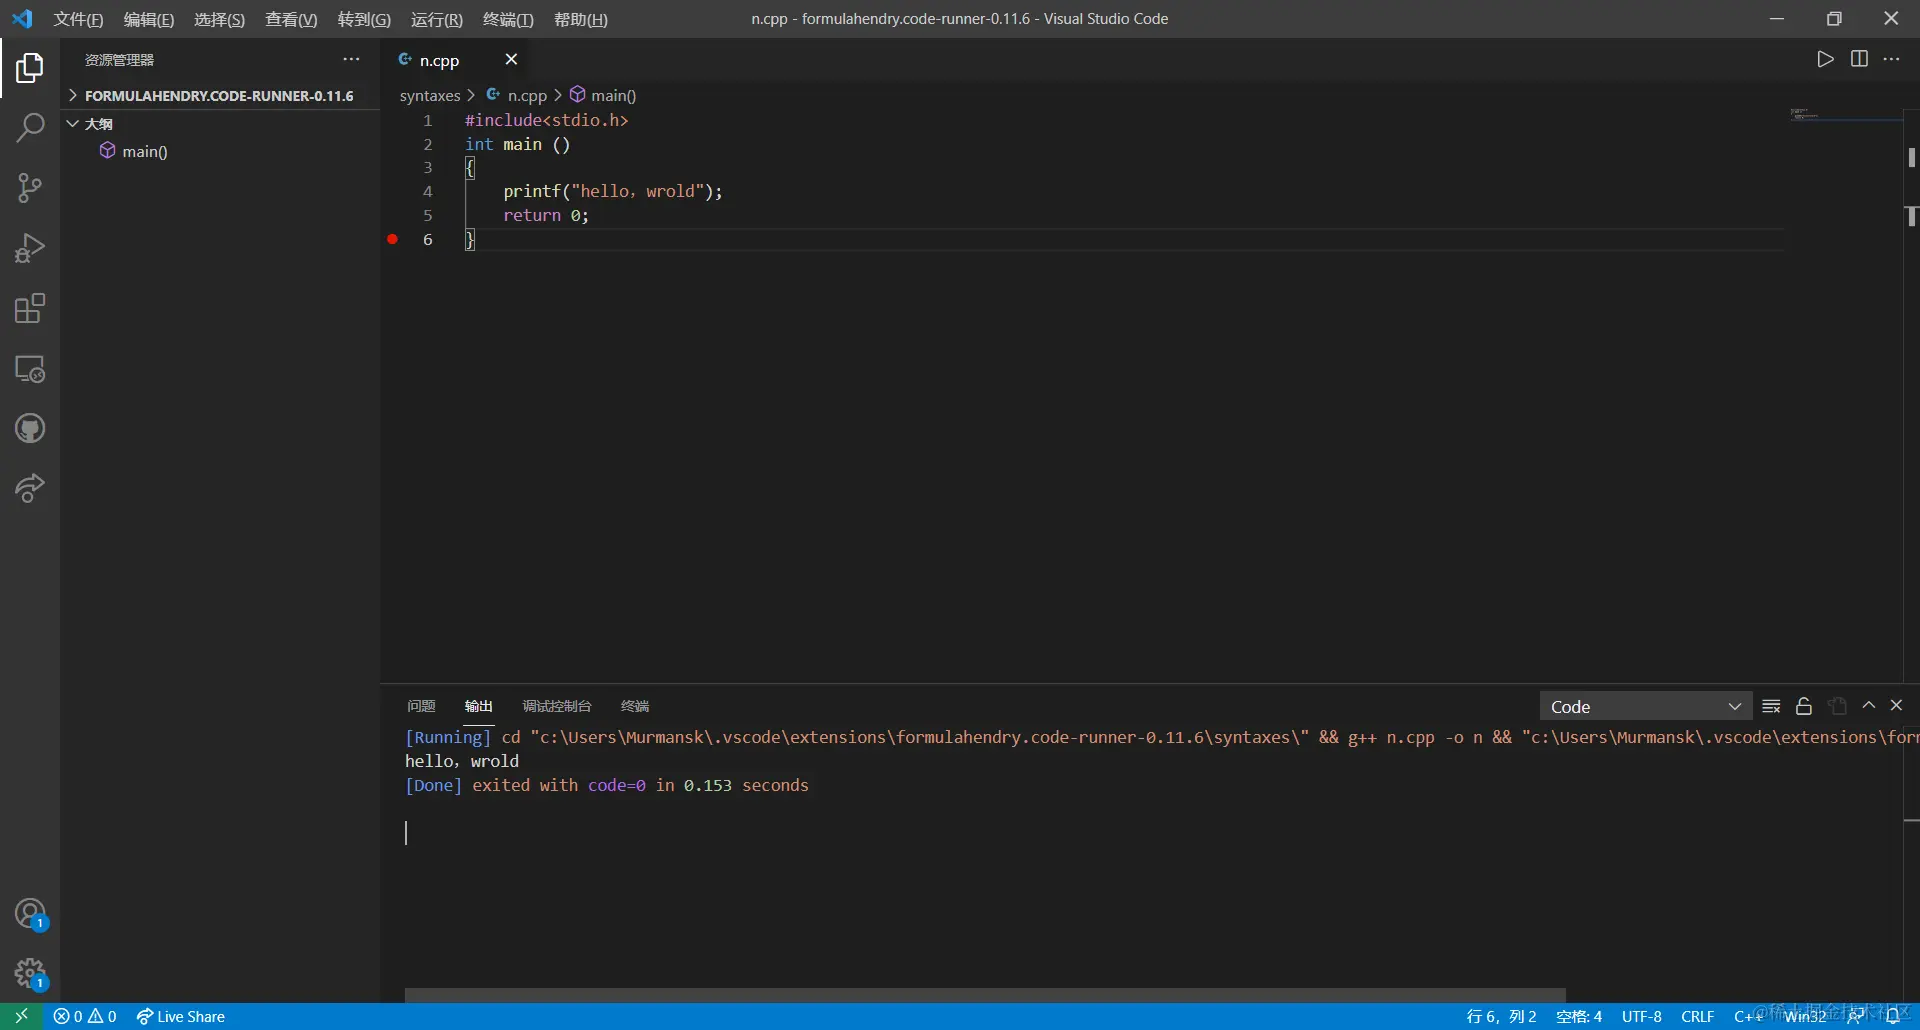The height and width of the screenshot is (1030, 1920).
Task: Open the Remote Explorer view
Action: coord(30,369)
